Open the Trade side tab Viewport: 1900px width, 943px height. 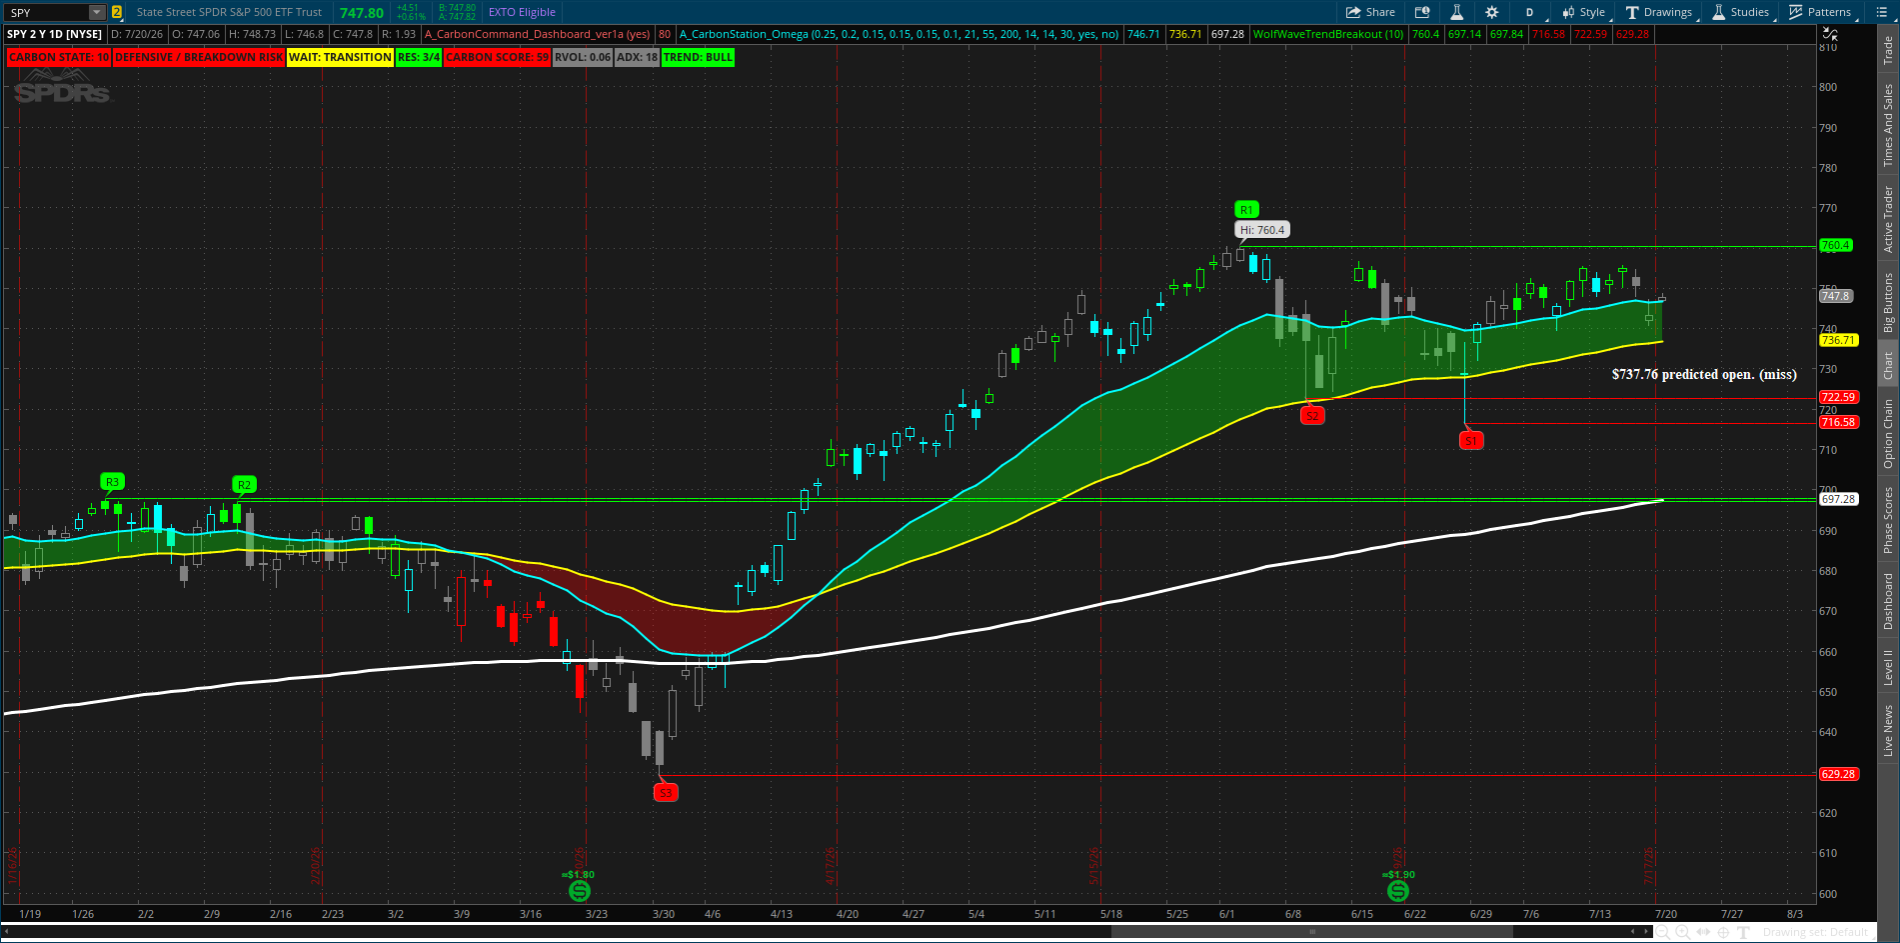pyautogui.click(x=1888, y=50)
